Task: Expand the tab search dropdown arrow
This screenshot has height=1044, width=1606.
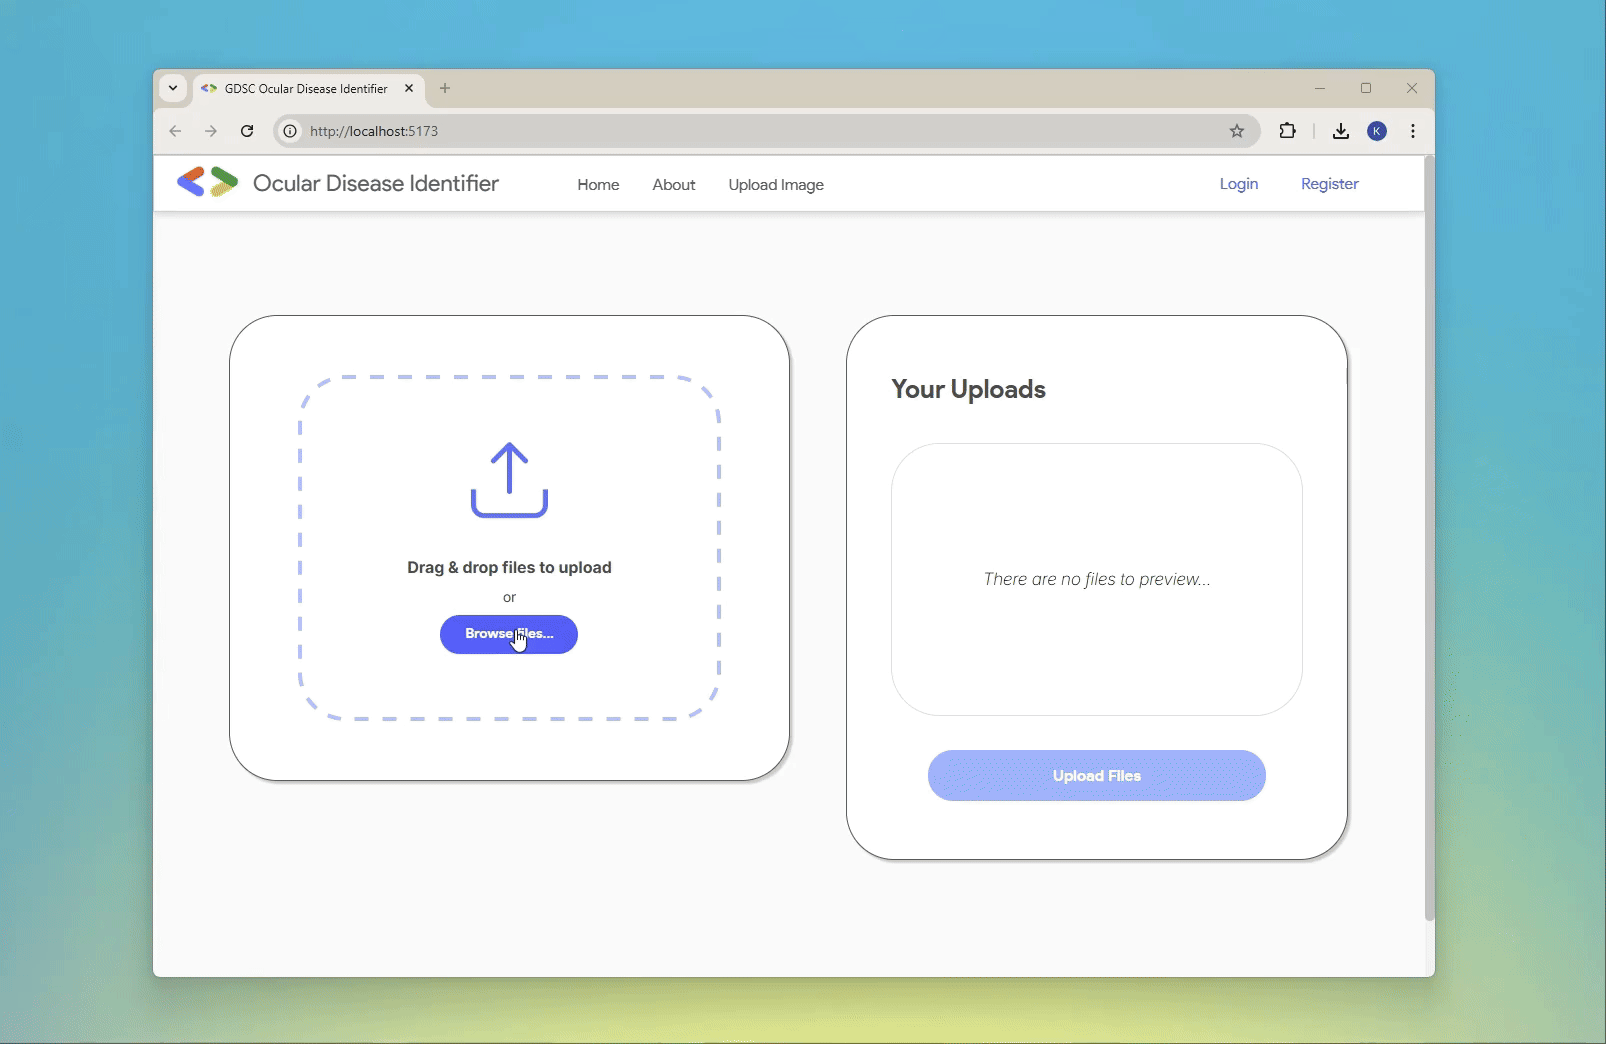Action: point(173,88)
